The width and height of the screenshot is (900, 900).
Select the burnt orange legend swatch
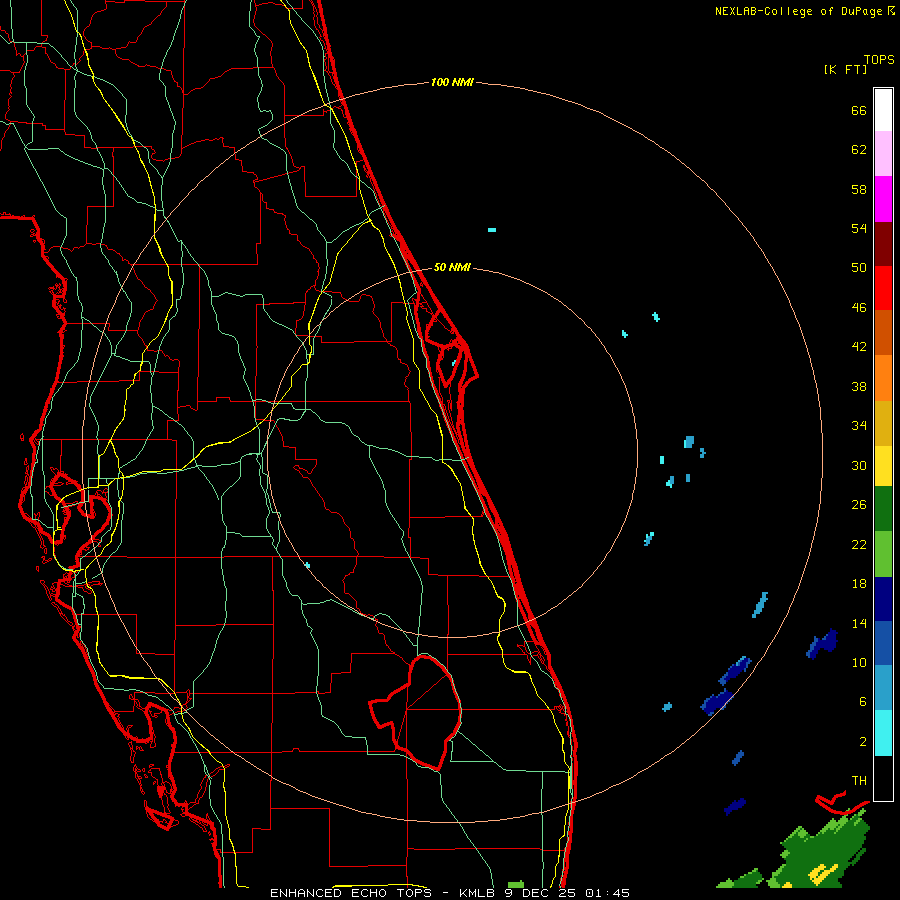pos(883,333)
